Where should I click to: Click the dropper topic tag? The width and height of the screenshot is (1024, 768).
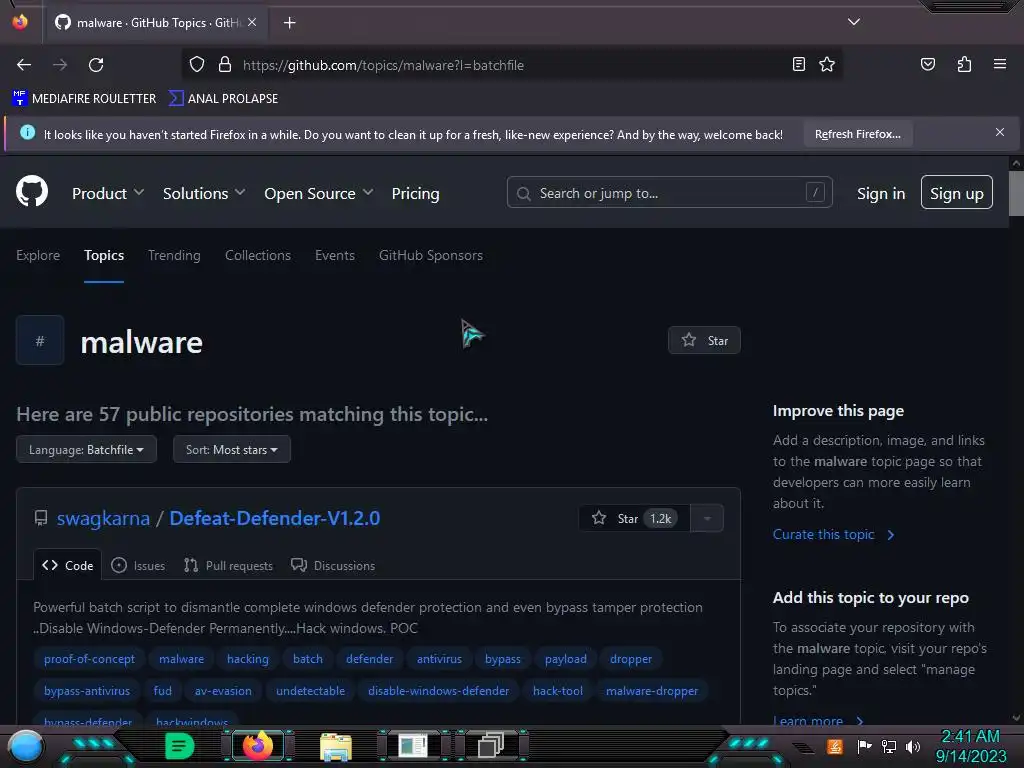pos(631,659)
